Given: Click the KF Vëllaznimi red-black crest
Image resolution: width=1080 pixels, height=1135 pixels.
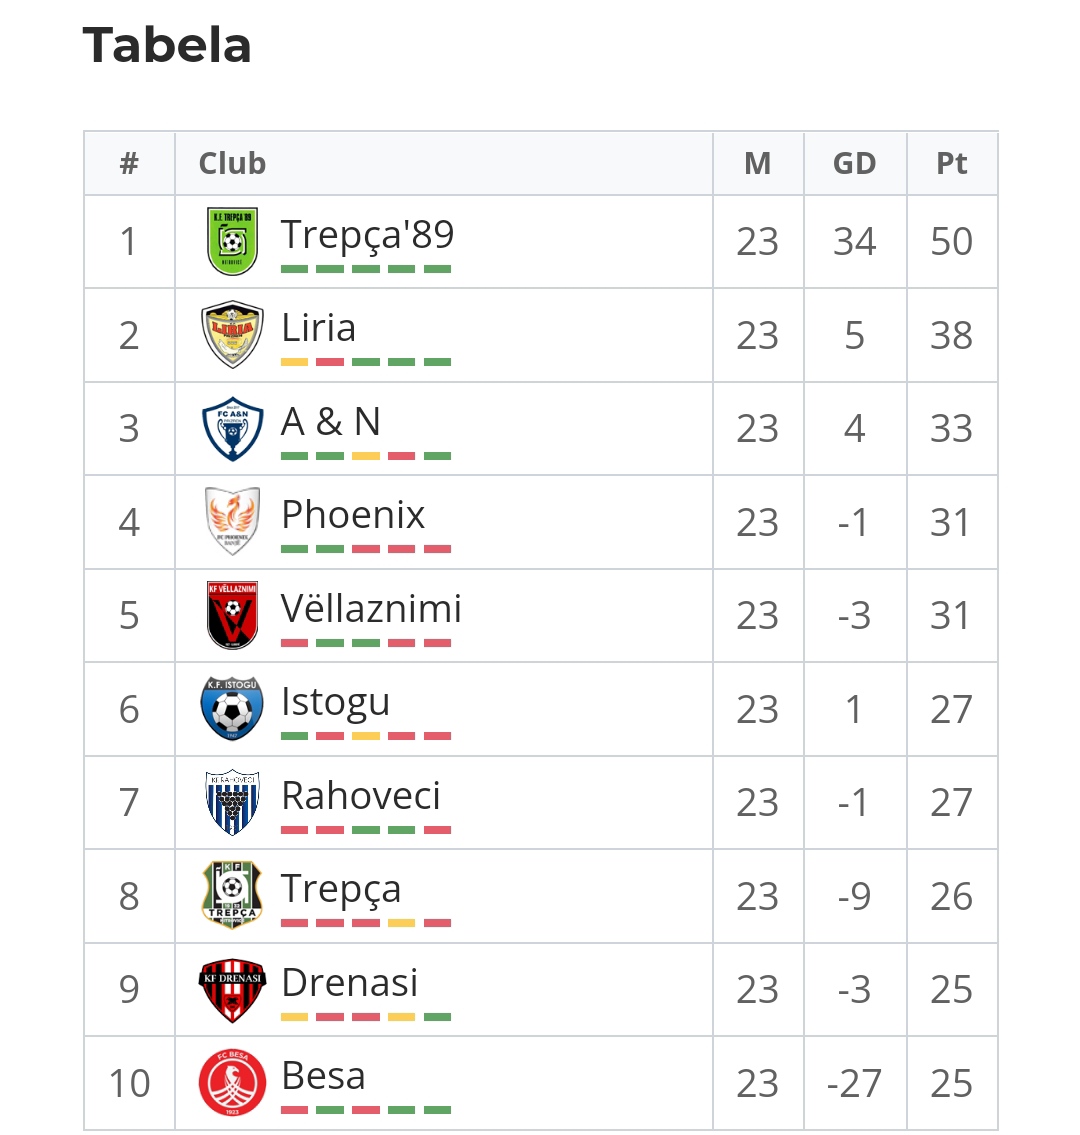Looking at the screenshot, I should click(x=232, y=615).
